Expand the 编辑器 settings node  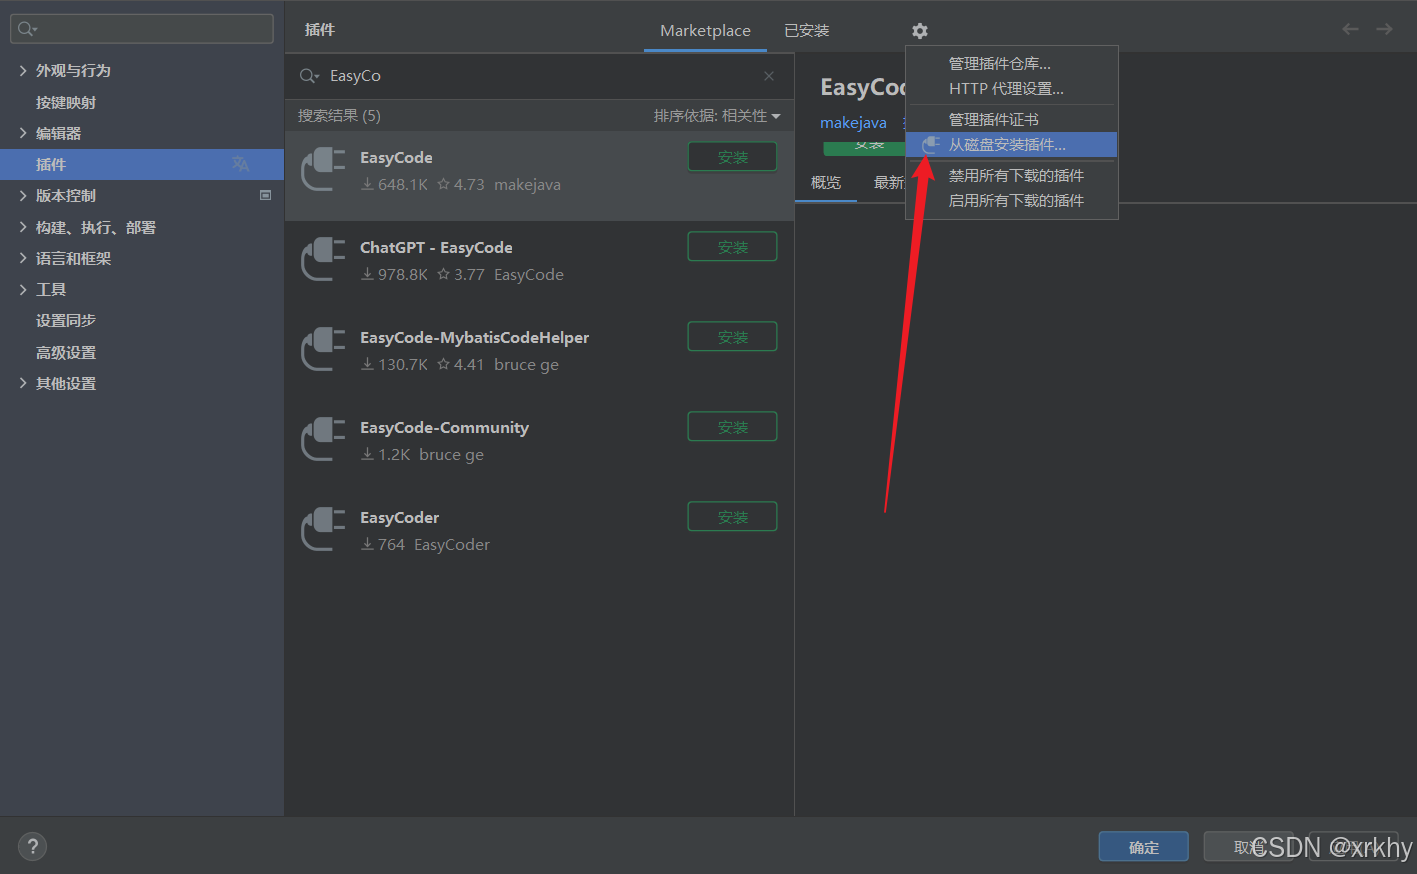pyautogui.click(x=23, y=133)
